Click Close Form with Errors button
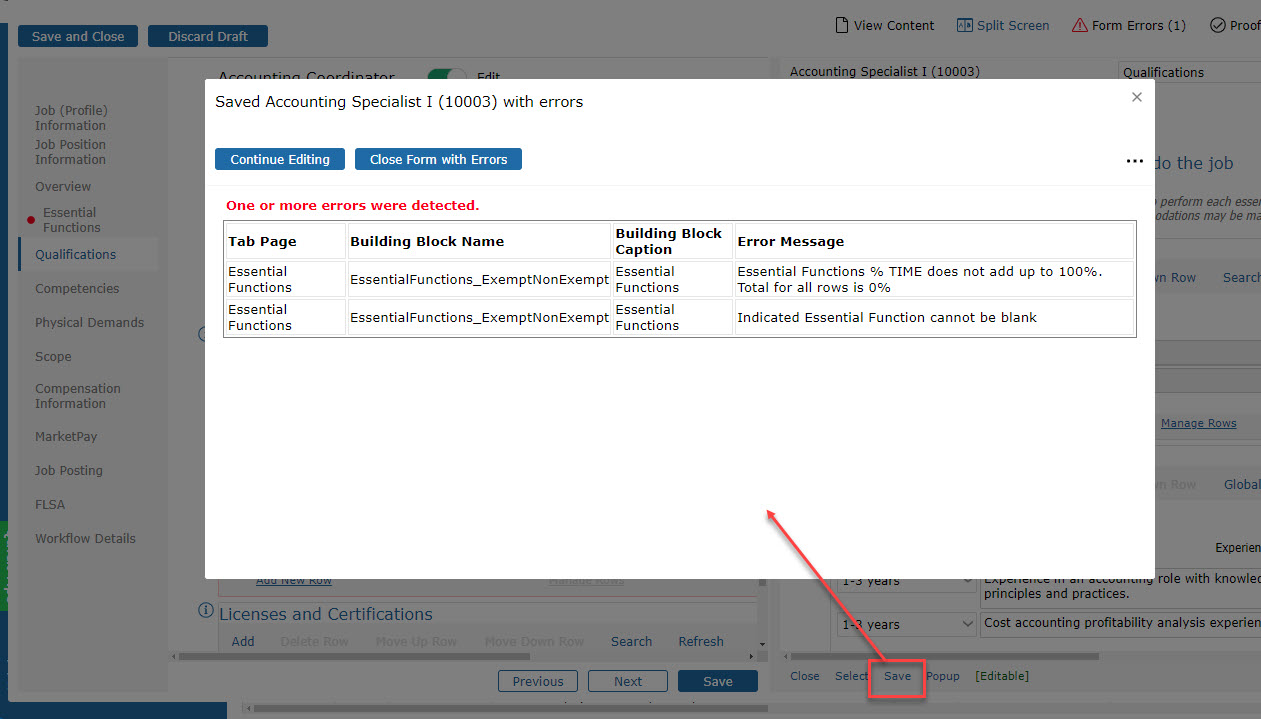 tap(438, 159)
